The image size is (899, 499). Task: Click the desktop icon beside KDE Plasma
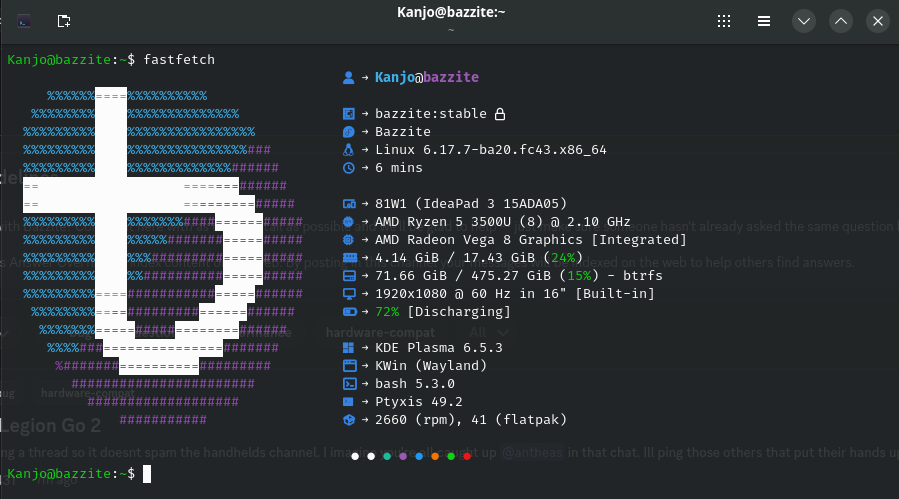[x=348, y=348]
